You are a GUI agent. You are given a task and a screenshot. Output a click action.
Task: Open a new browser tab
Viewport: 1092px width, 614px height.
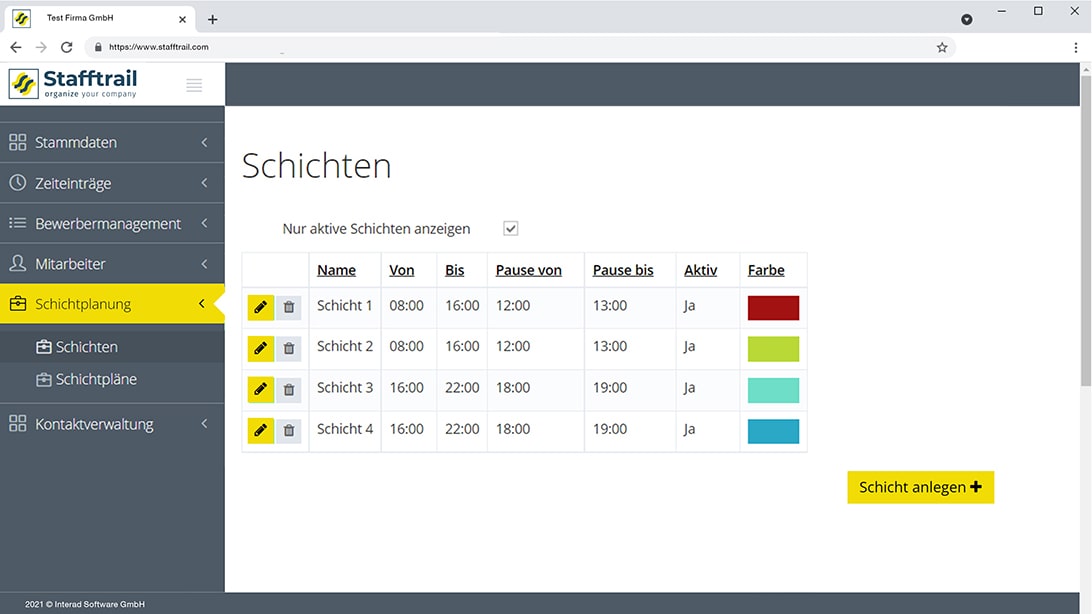pyautogui.click(x=212, y=19)
